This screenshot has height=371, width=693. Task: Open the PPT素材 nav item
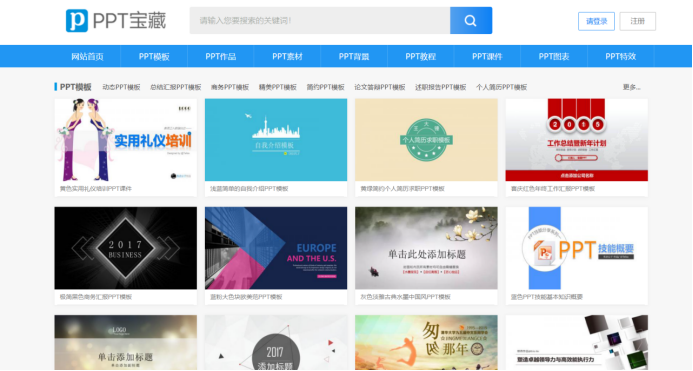pos(287,57)
